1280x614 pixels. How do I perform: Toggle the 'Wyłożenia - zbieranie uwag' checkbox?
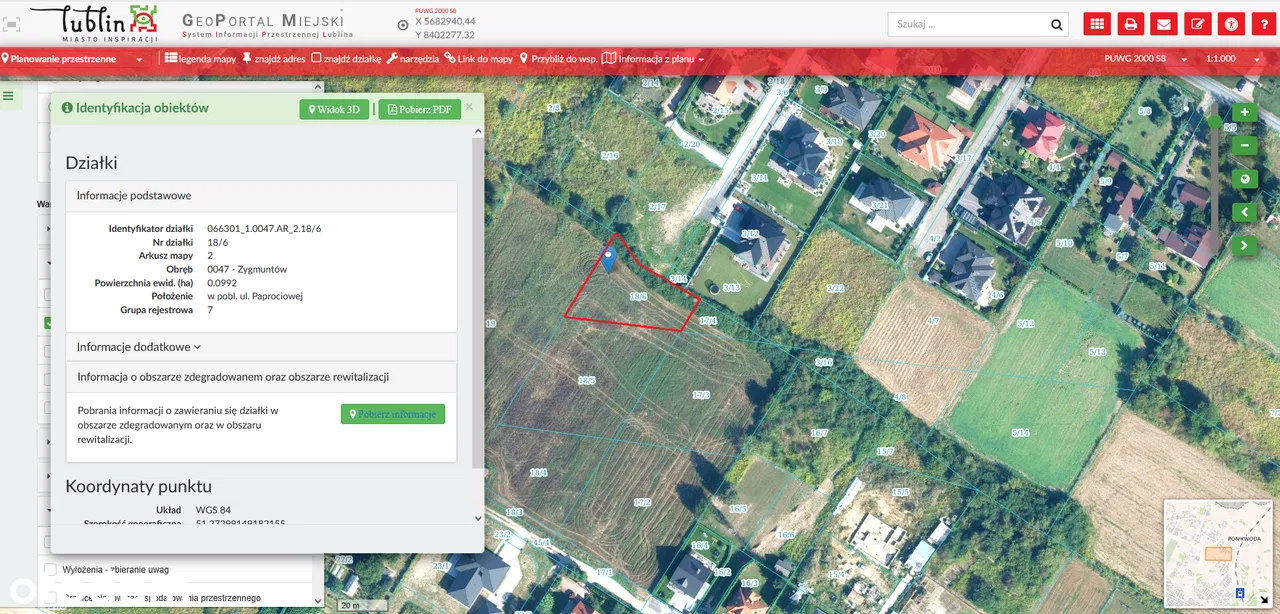point(51,570)
